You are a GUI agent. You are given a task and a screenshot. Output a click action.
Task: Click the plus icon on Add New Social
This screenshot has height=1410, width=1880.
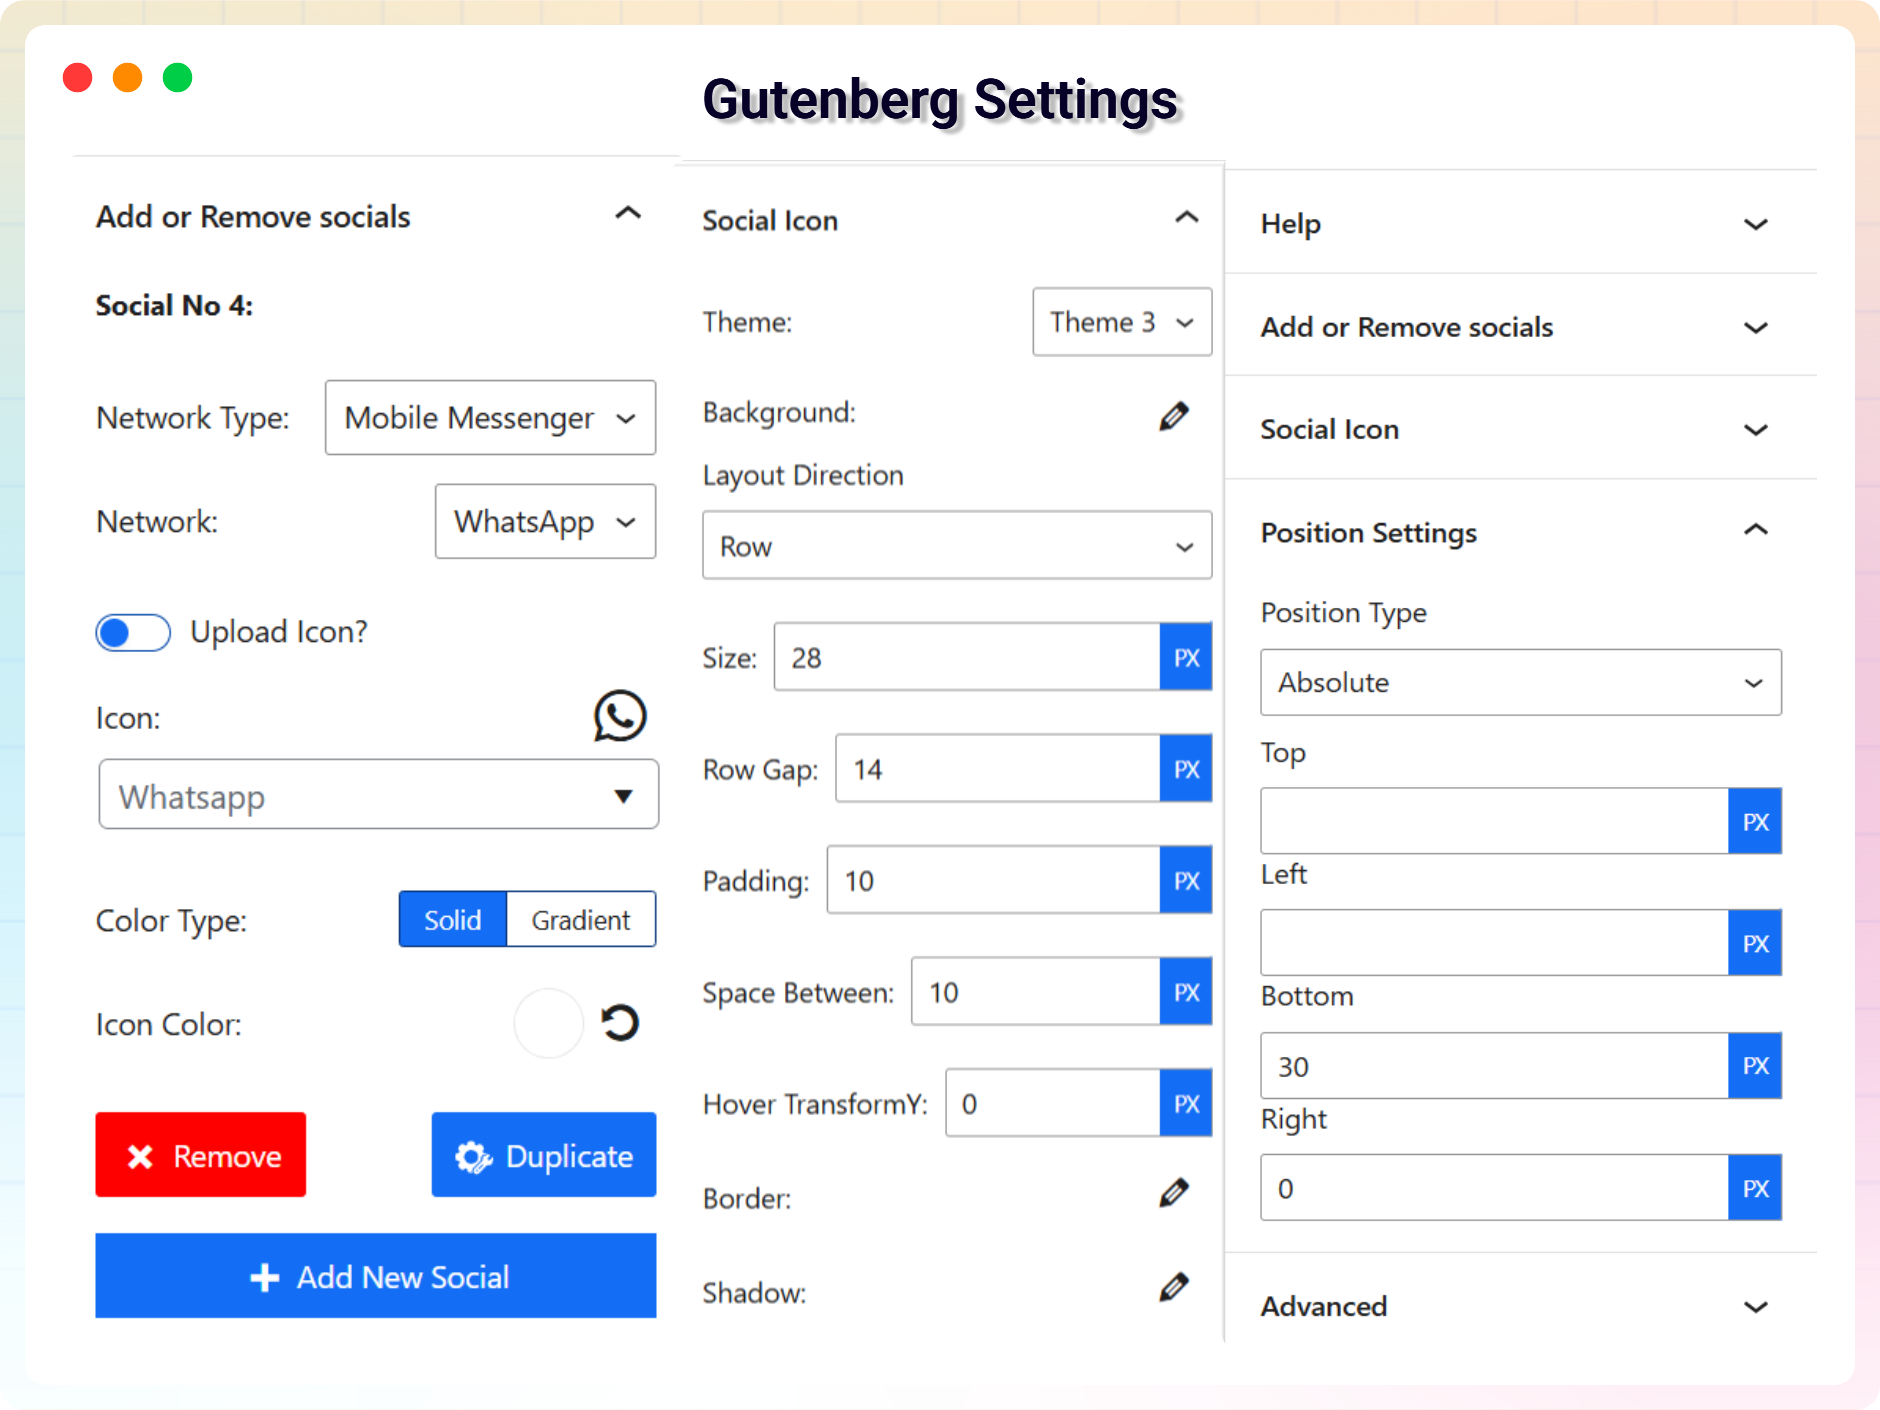coord(263,1276)
